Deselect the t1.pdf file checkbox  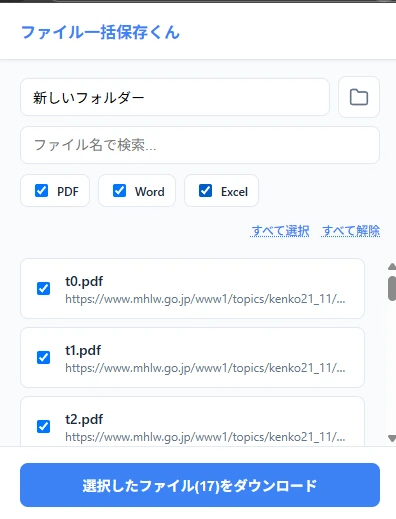click(x=43, y=357)
